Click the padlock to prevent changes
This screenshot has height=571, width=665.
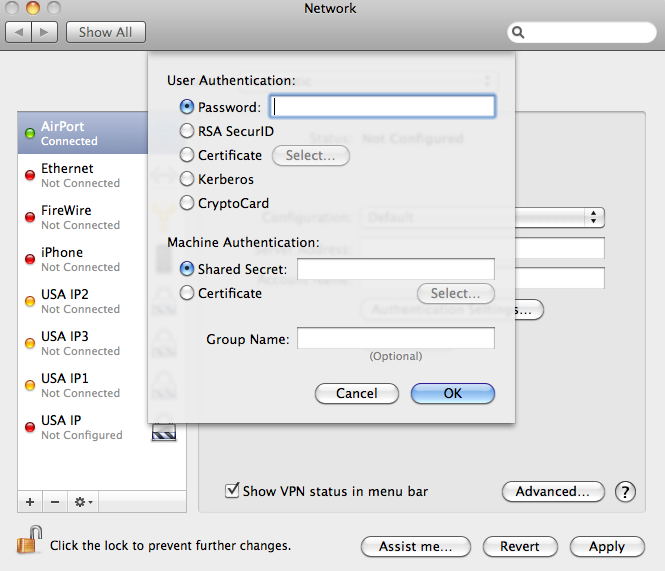[x=29, y=540]
